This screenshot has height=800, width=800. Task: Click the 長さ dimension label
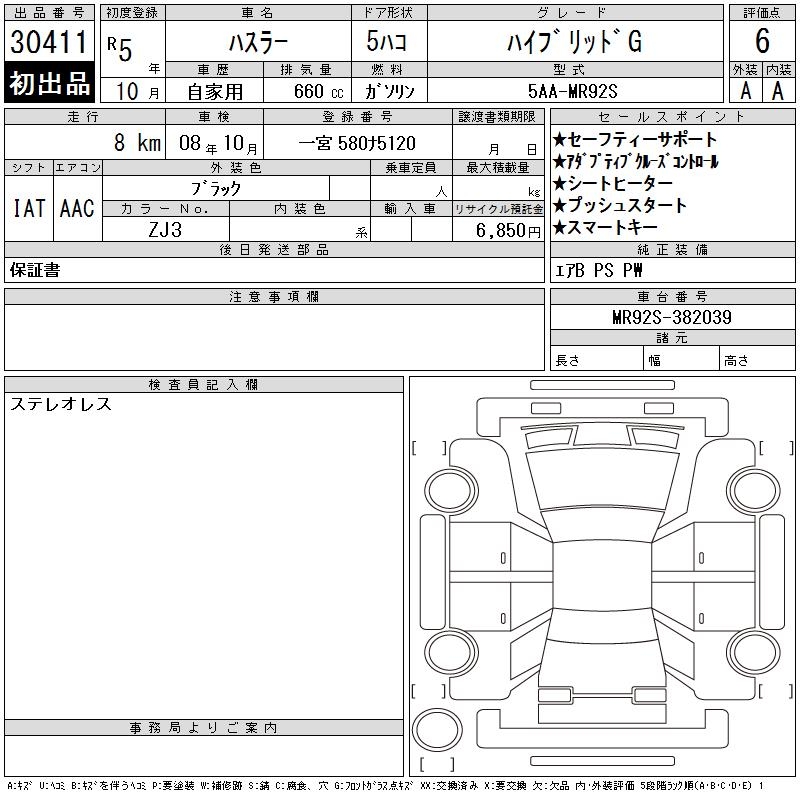[x=567, y=360]
